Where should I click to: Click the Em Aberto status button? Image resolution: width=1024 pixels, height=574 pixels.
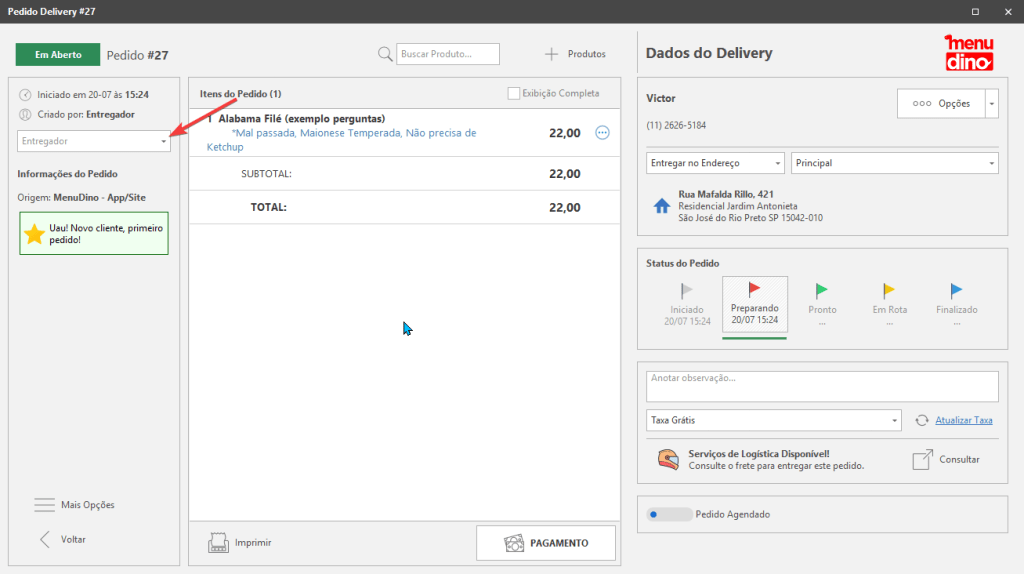(58, 55)
